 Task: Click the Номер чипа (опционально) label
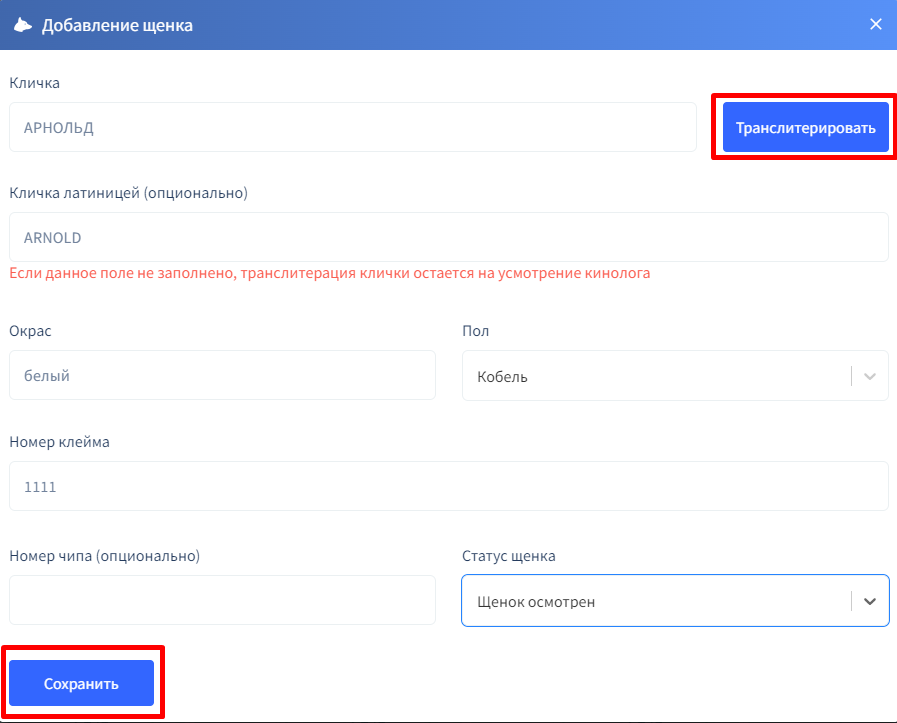[105, 556]
